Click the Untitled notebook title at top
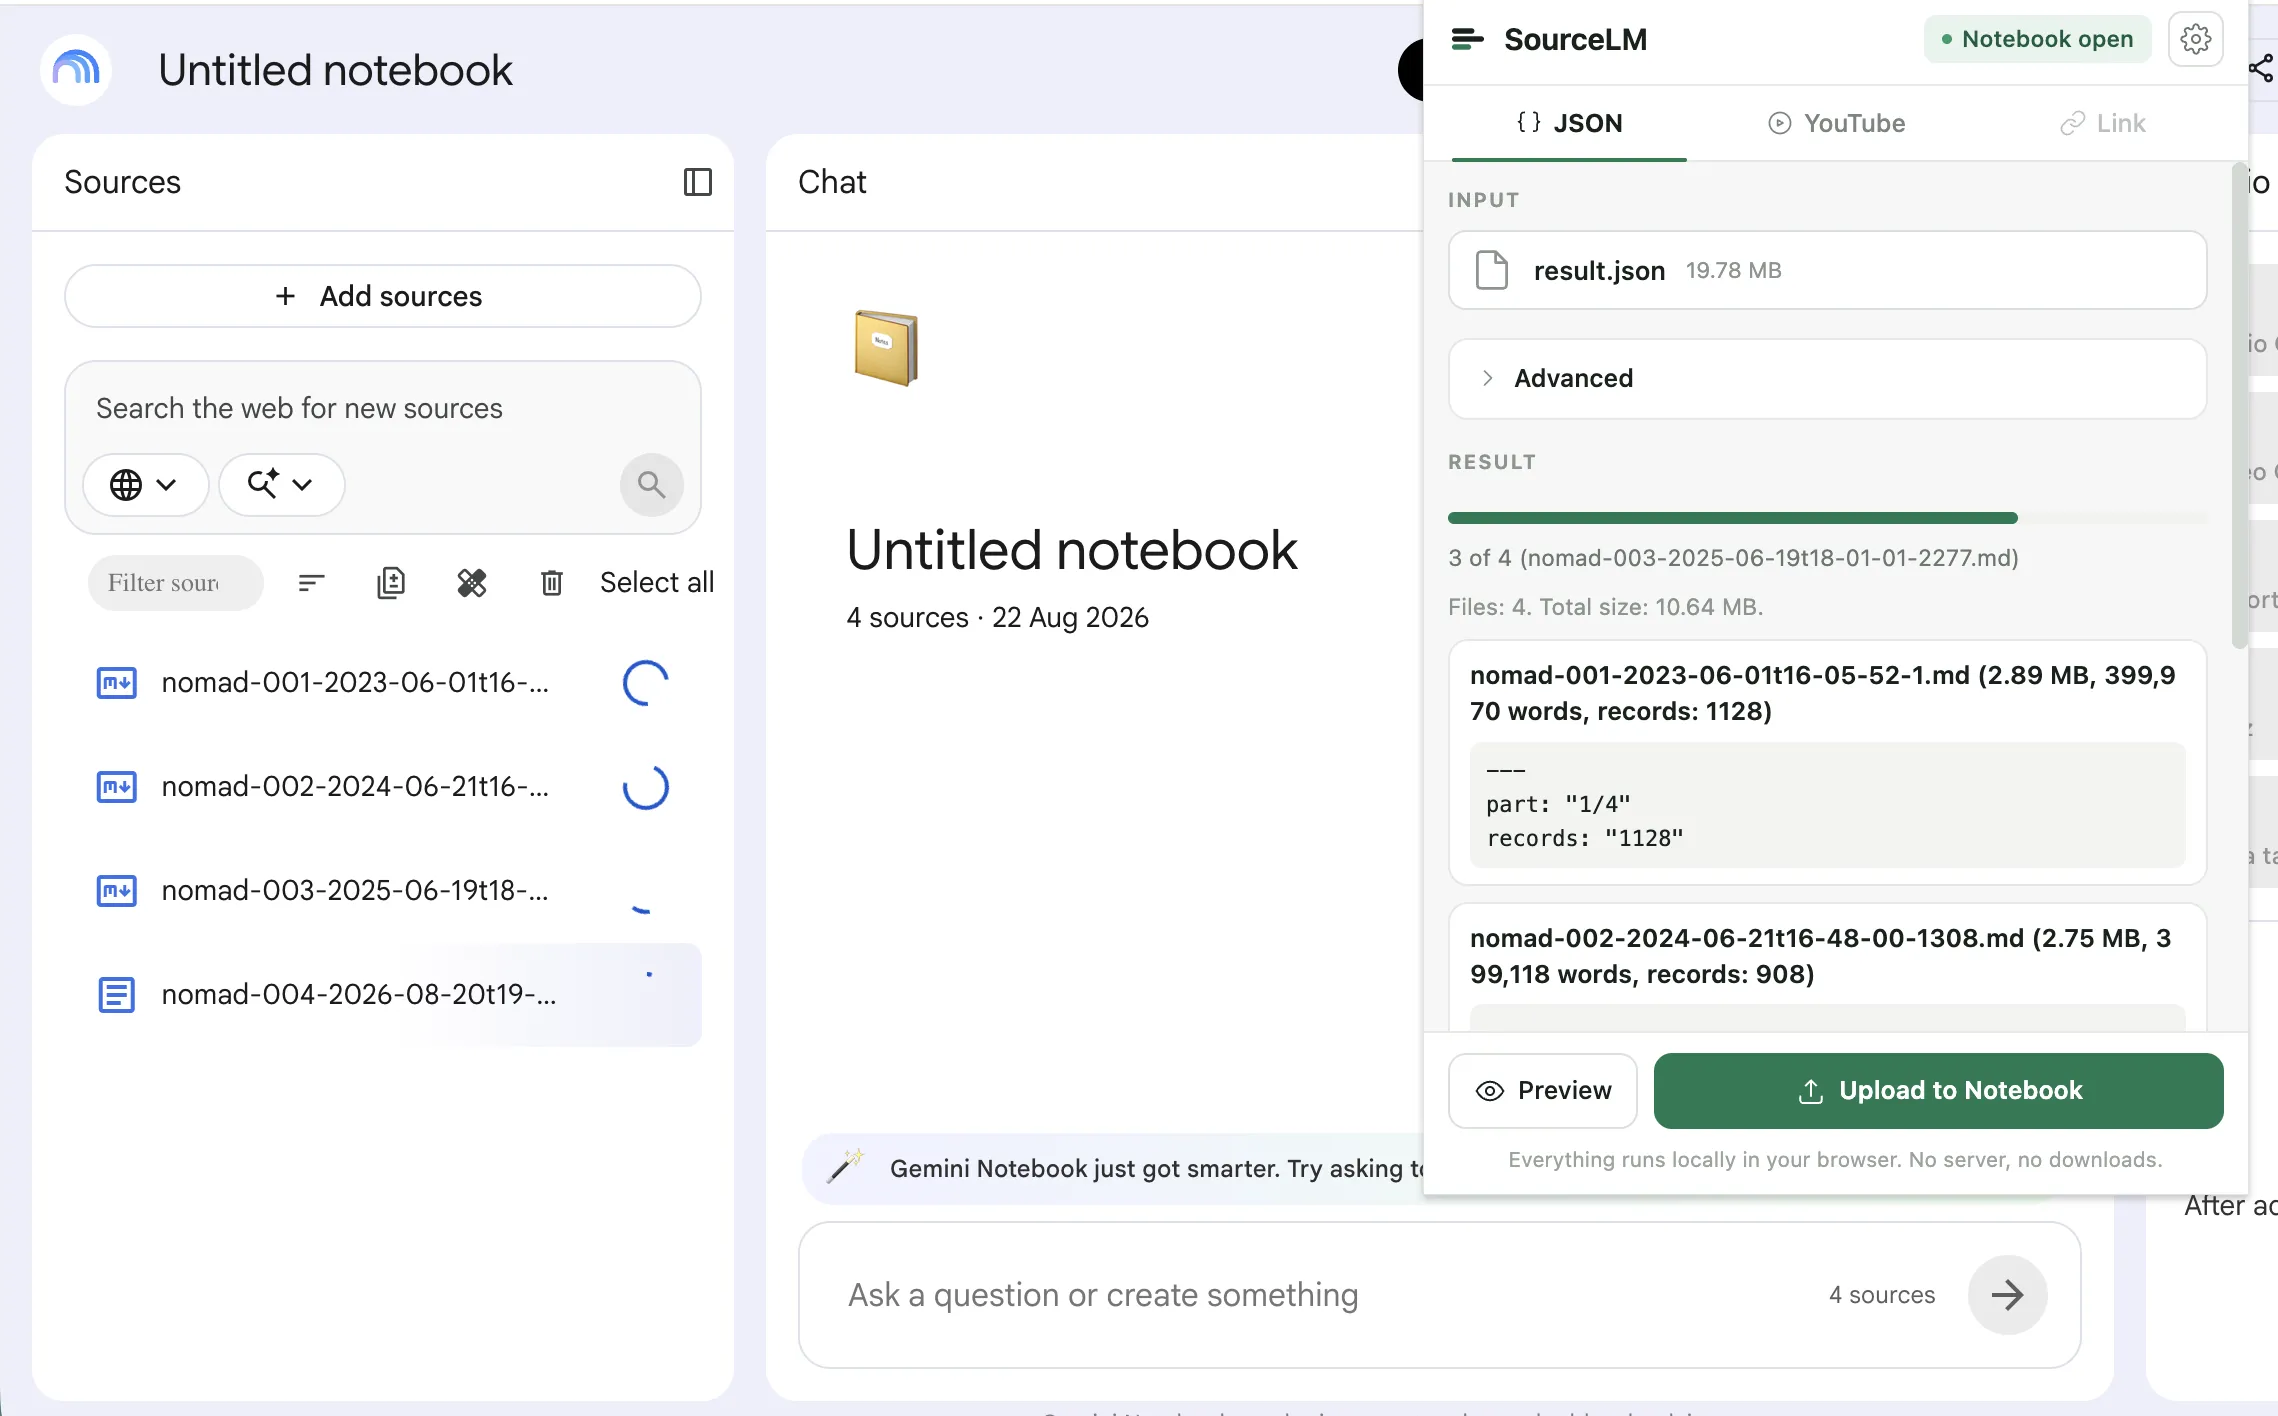 335,70
